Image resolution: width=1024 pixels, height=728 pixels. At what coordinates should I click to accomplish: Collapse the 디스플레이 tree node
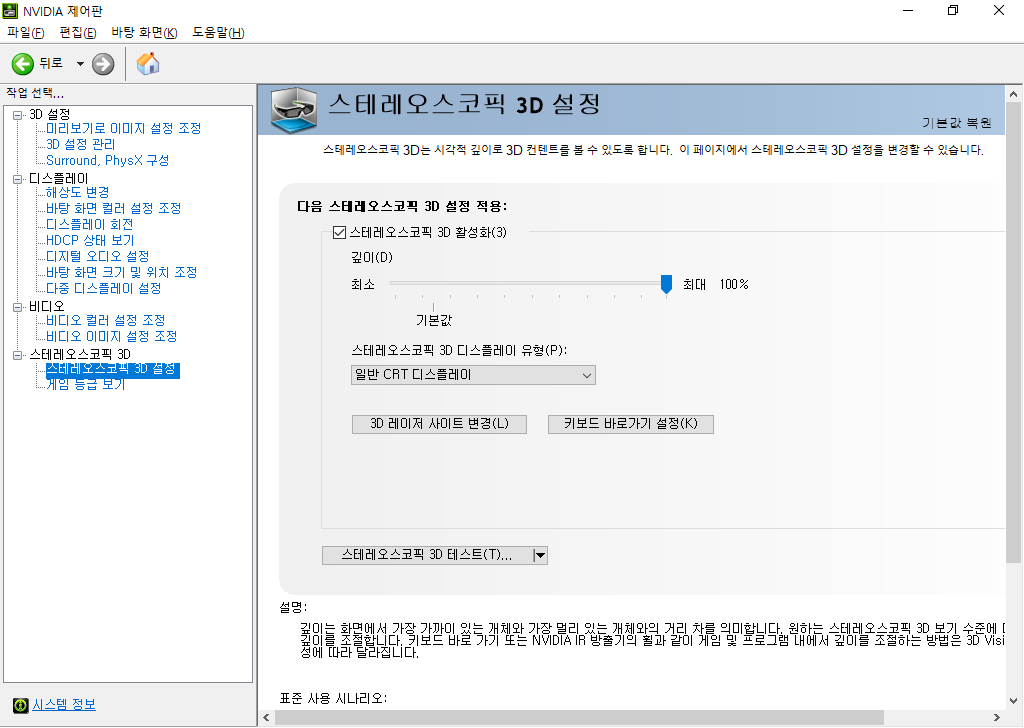click(18, 179)
